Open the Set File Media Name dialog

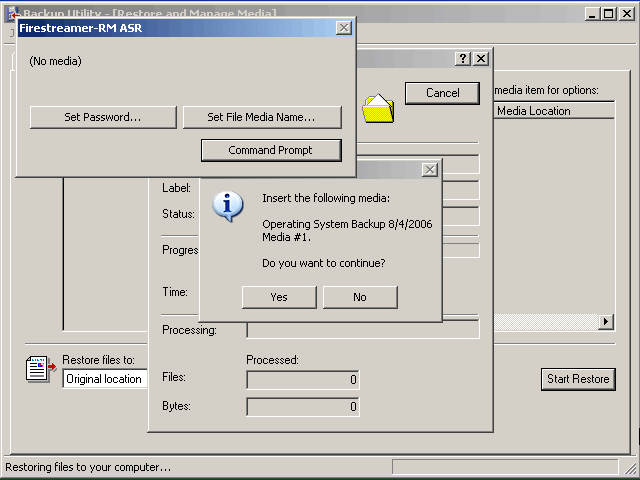click(x=262, y=118)
